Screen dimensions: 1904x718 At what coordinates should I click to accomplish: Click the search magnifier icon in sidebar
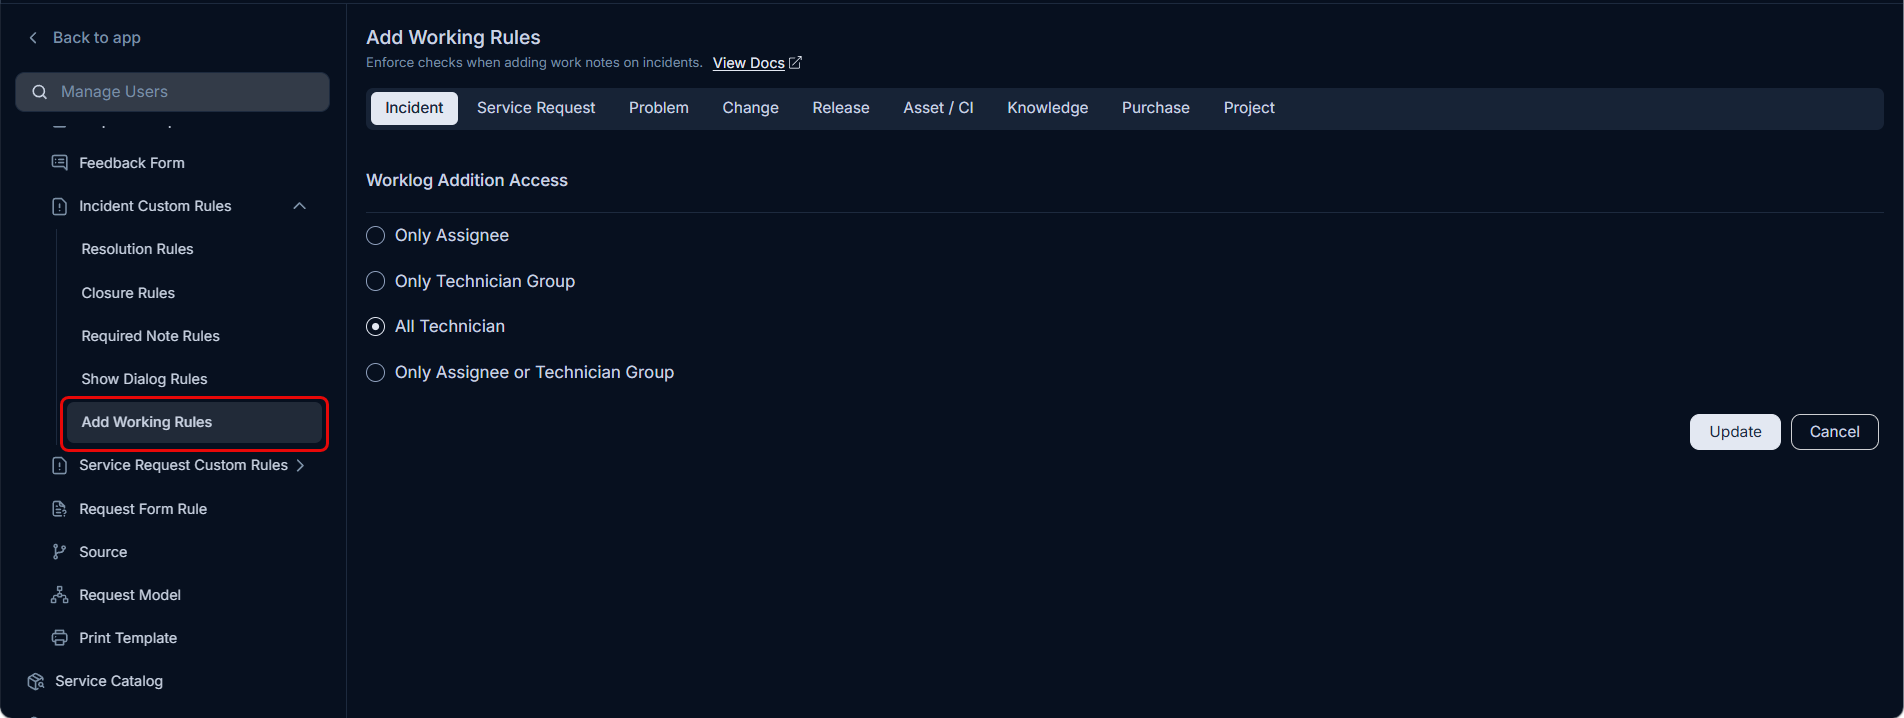(x=40, y=92)
